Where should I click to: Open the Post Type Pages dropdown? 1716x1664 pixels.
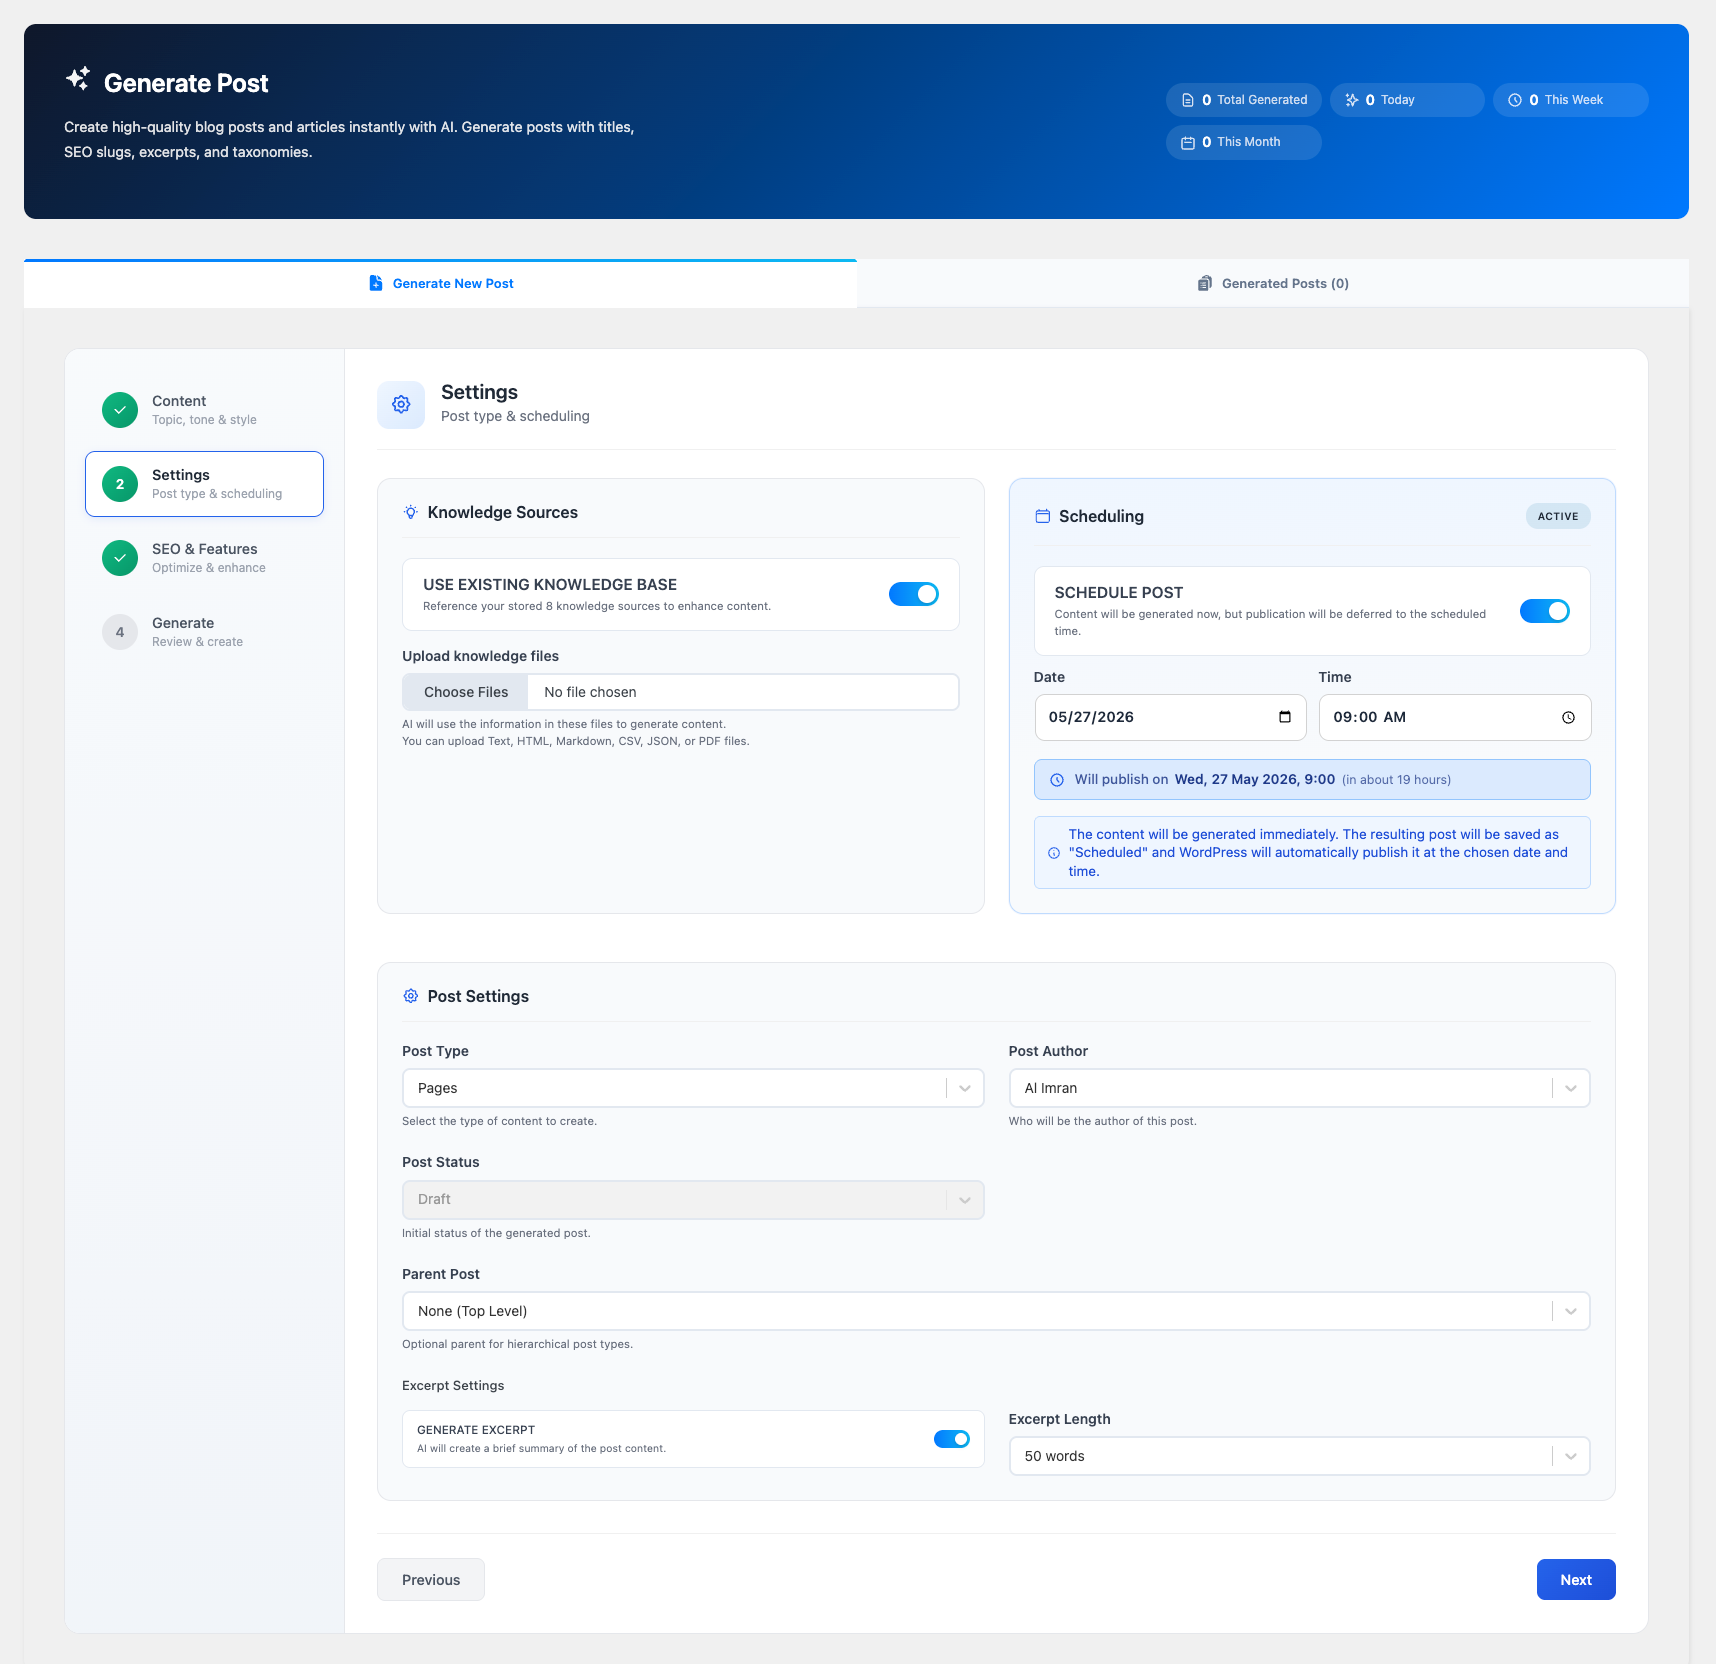(693, 1088)
